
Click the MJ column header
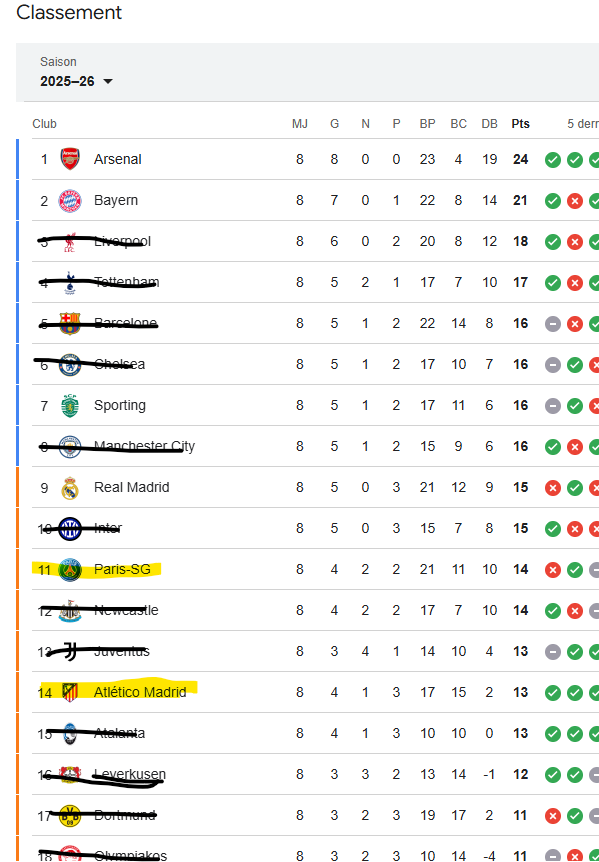point(300,124)
